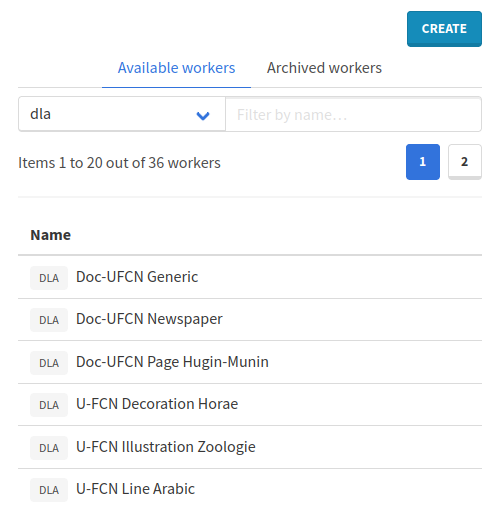Select pagination page 1 button

click(x=423, y=162)
